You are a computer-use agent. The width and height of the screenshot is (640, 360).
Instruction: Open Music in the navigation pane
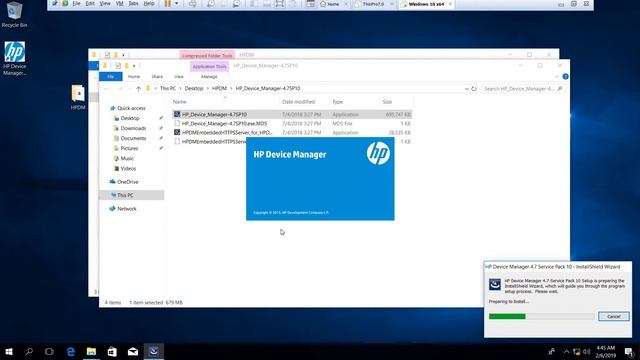tap(127, 158)
